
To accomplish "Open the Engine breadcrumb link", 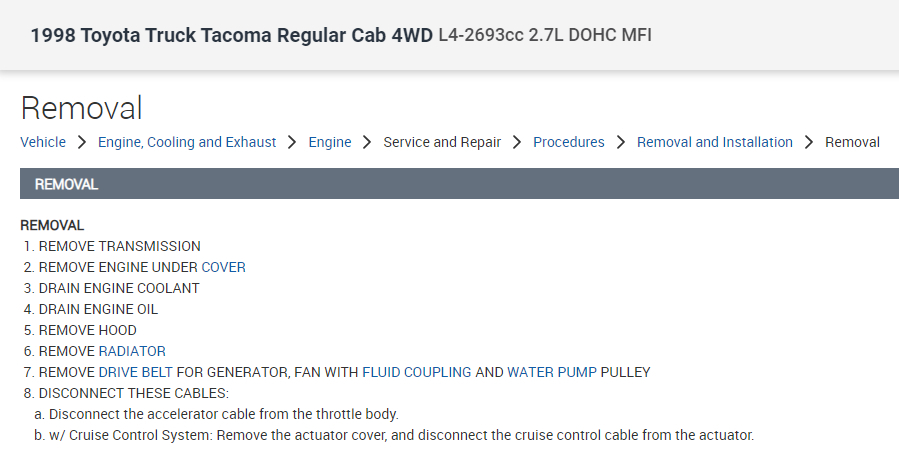I will [330, 142].
